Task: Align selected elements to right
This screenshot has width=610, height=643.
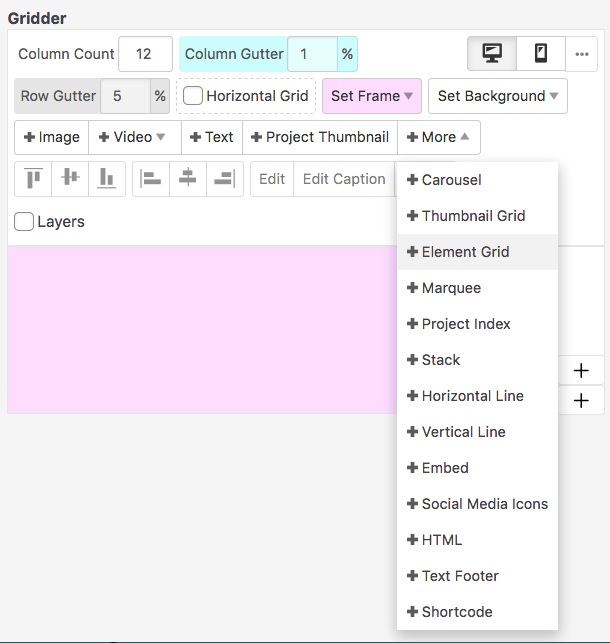Action: 225,179
